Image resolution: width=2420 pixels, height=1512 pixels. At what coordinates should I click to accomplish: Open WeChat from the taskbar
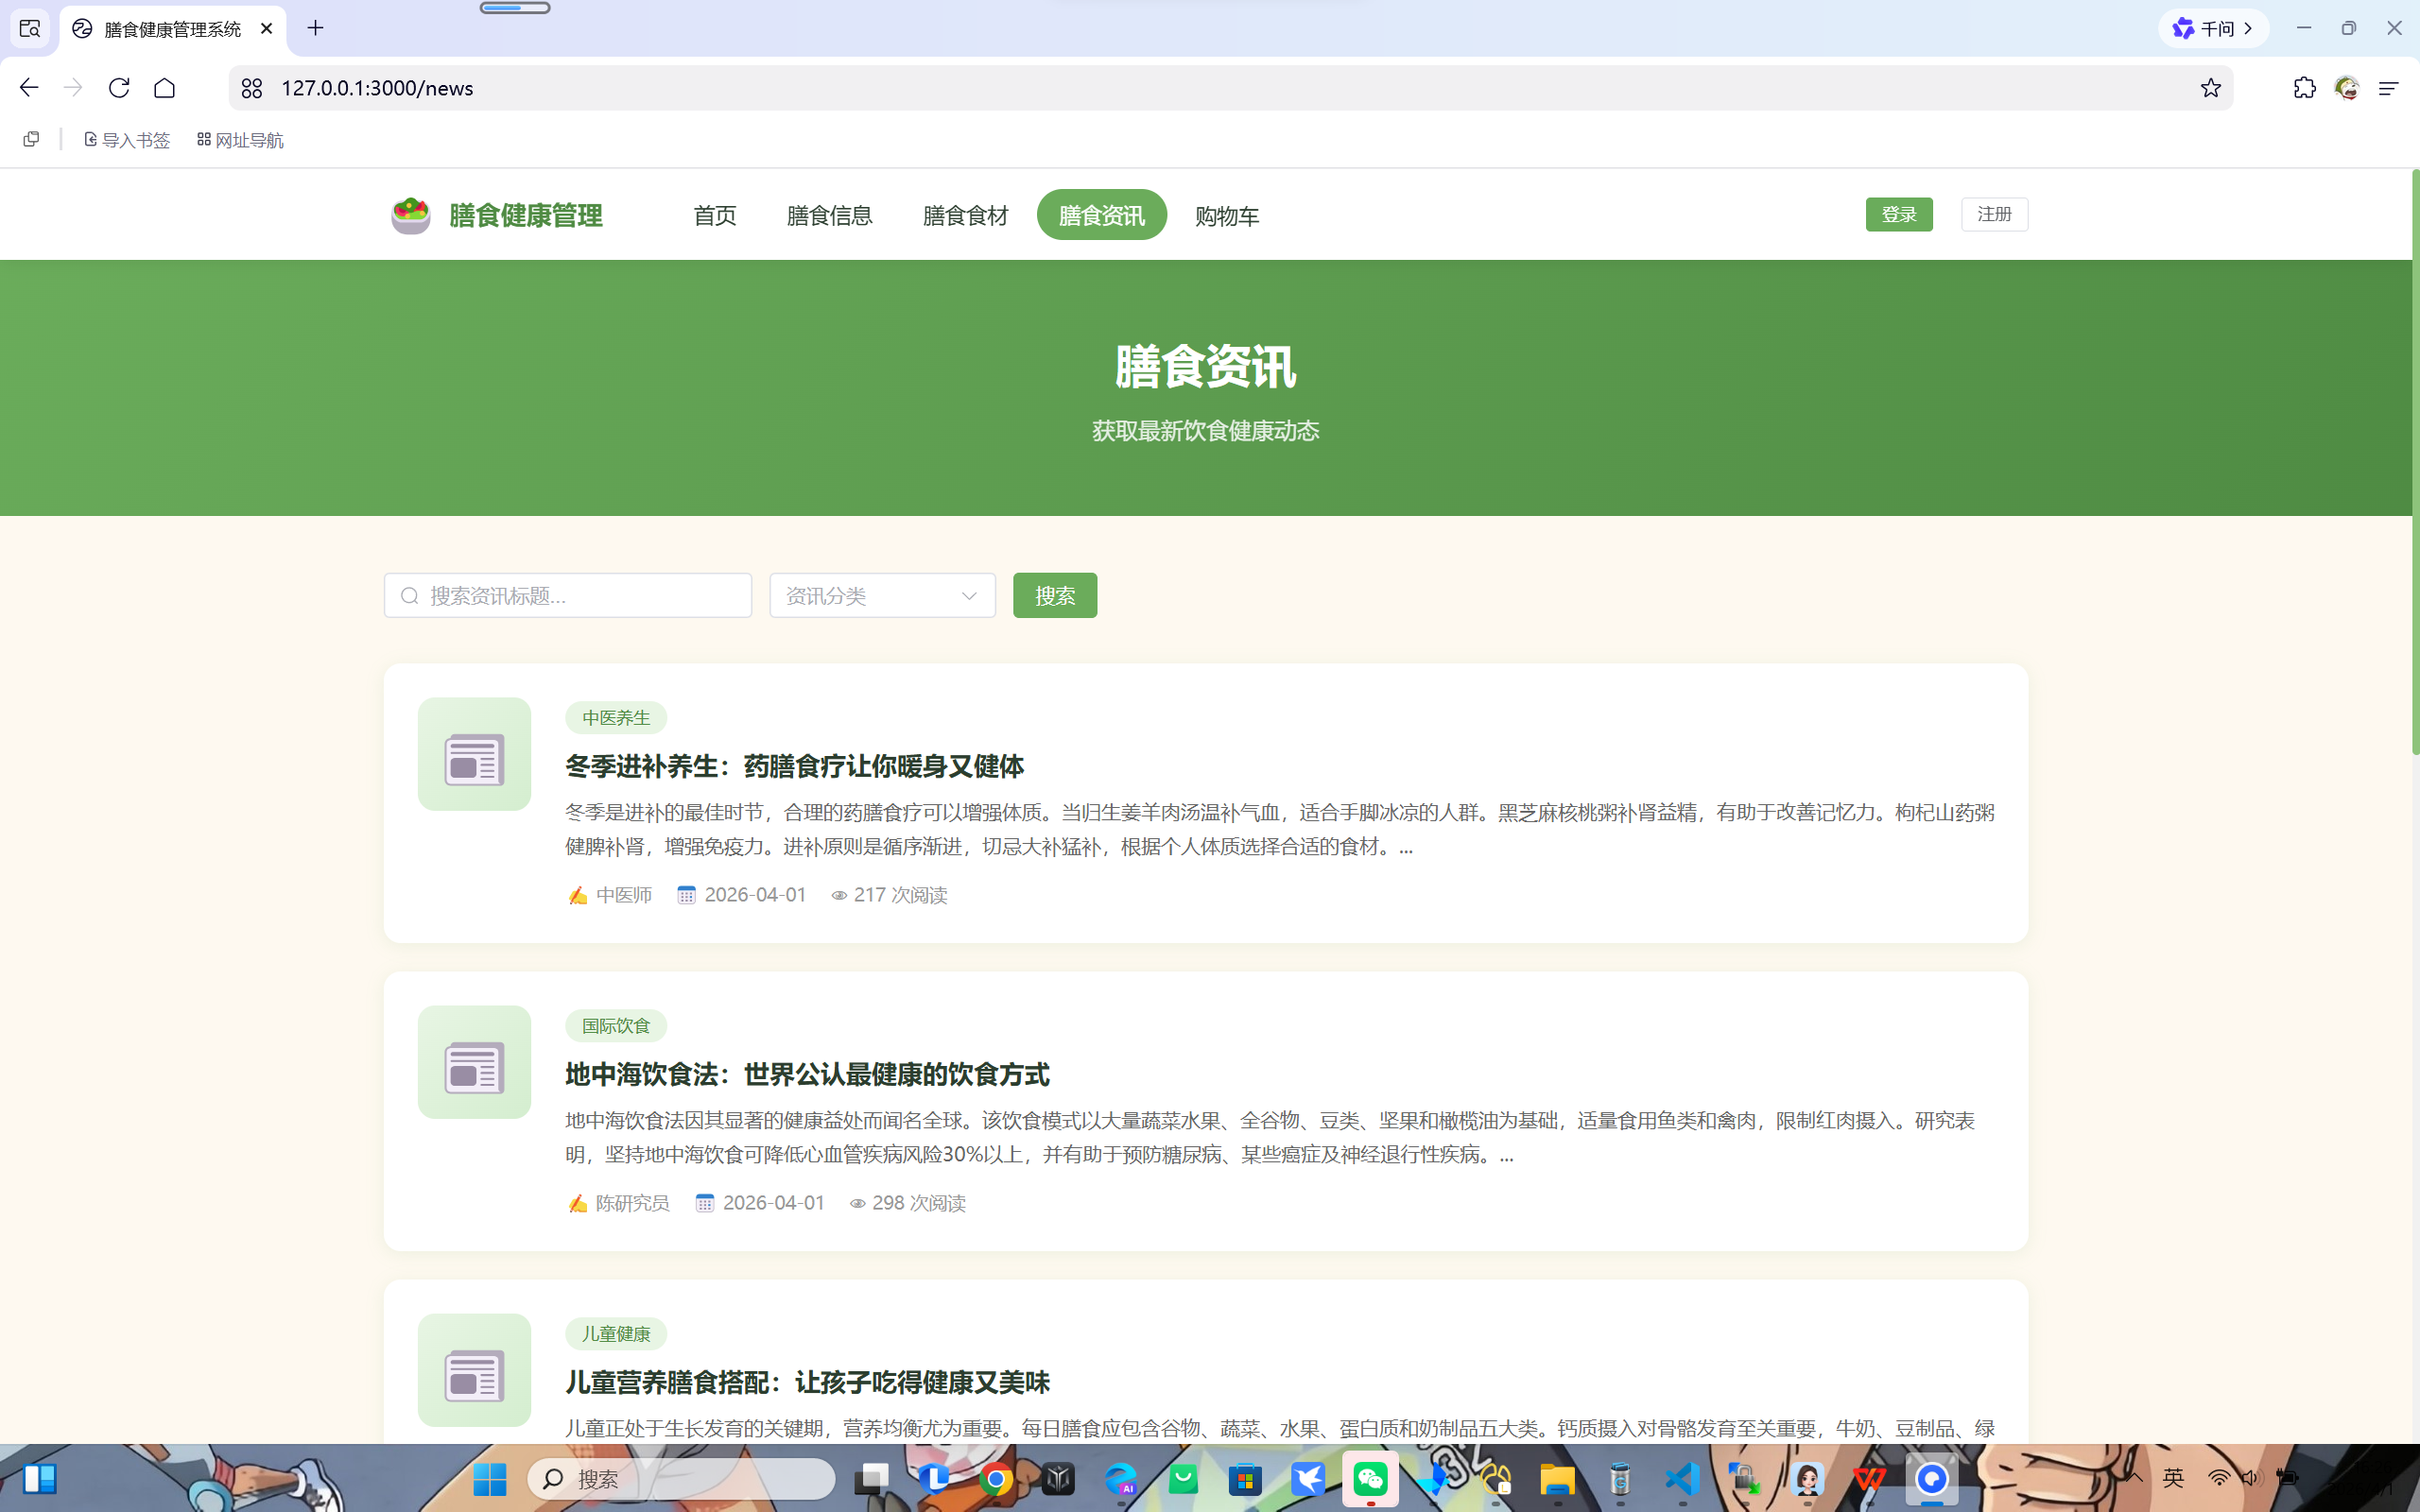[1370, 1478]
